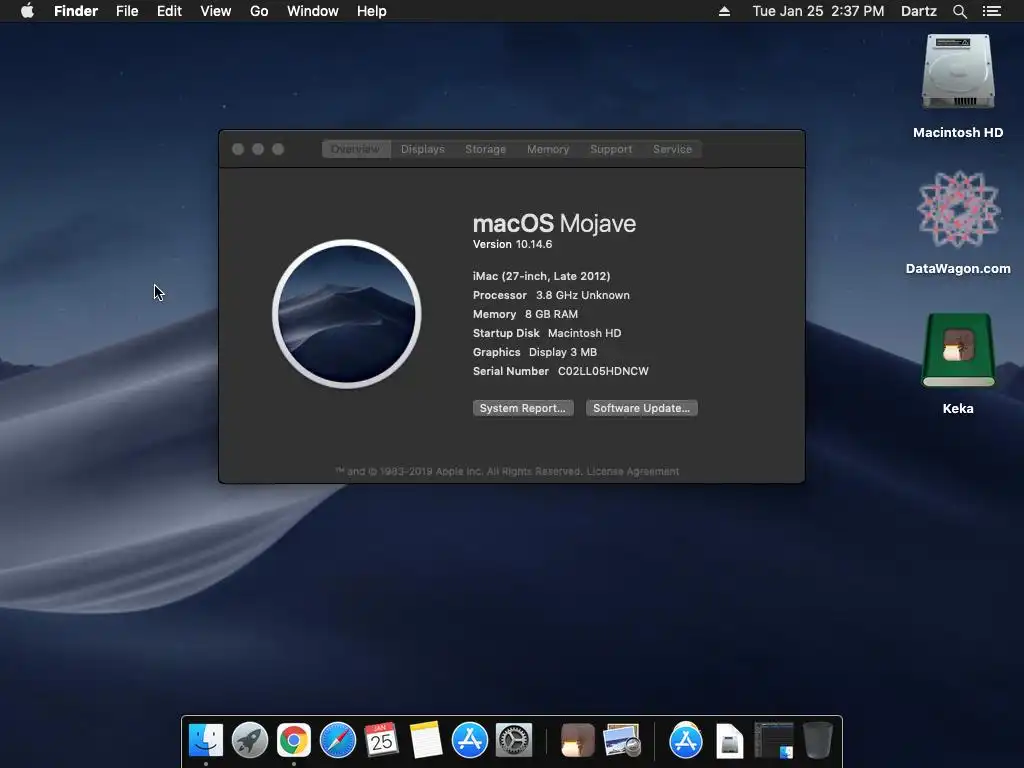Image resolution: width=1024 pixels, height=768 pixels.
Task: Open Spotlight search magnifier
Action: (x=959, y=11)
